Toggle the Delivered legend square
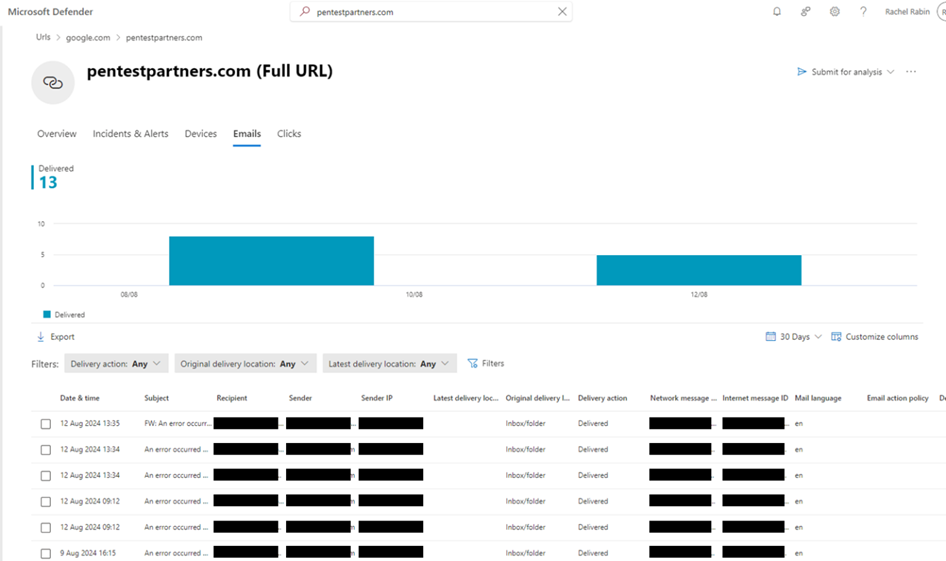This screenshot has width=946, height=561. point(46,314)
